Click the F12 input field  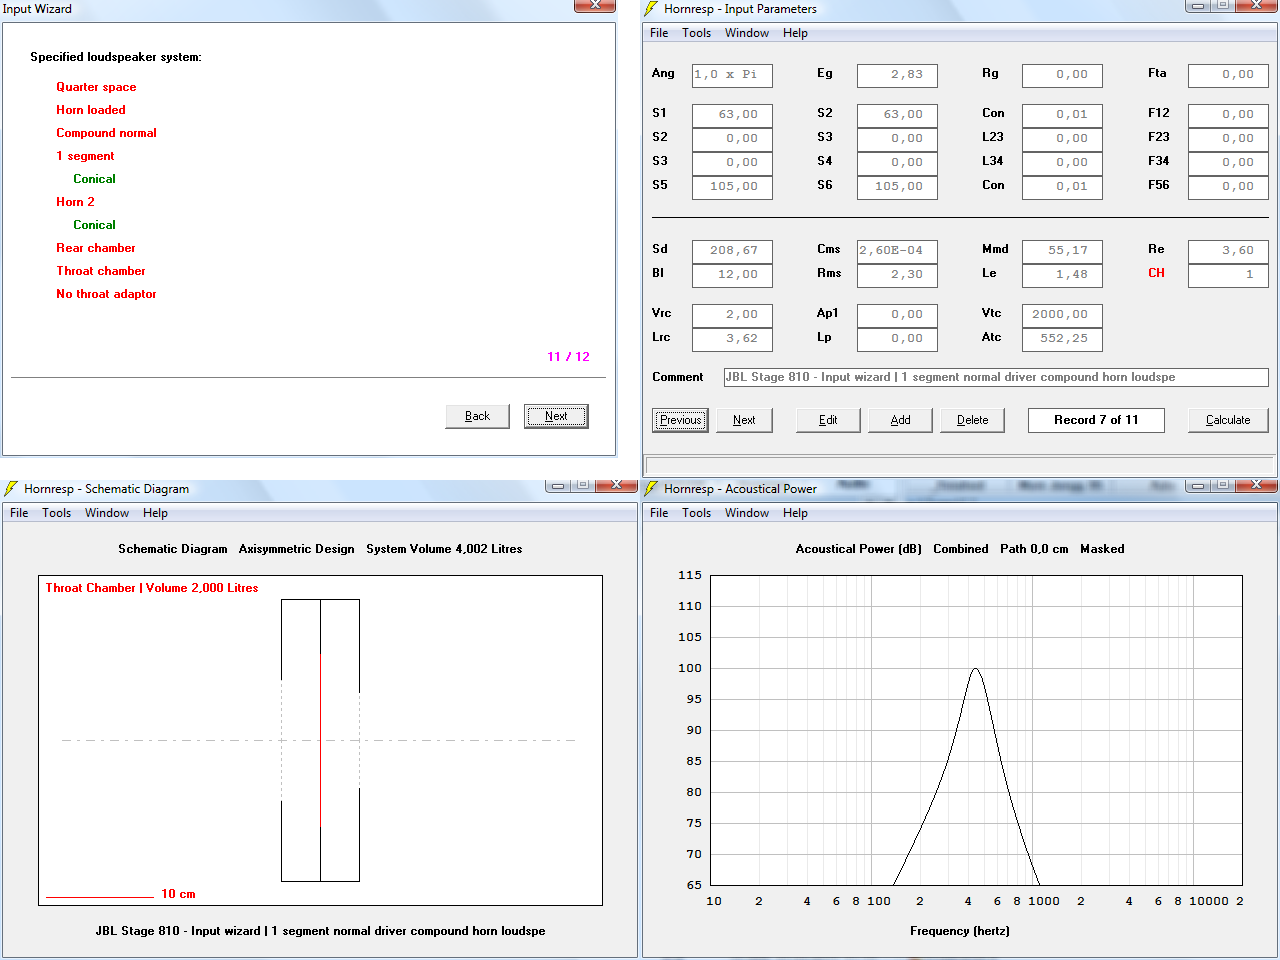point(1228,115)
